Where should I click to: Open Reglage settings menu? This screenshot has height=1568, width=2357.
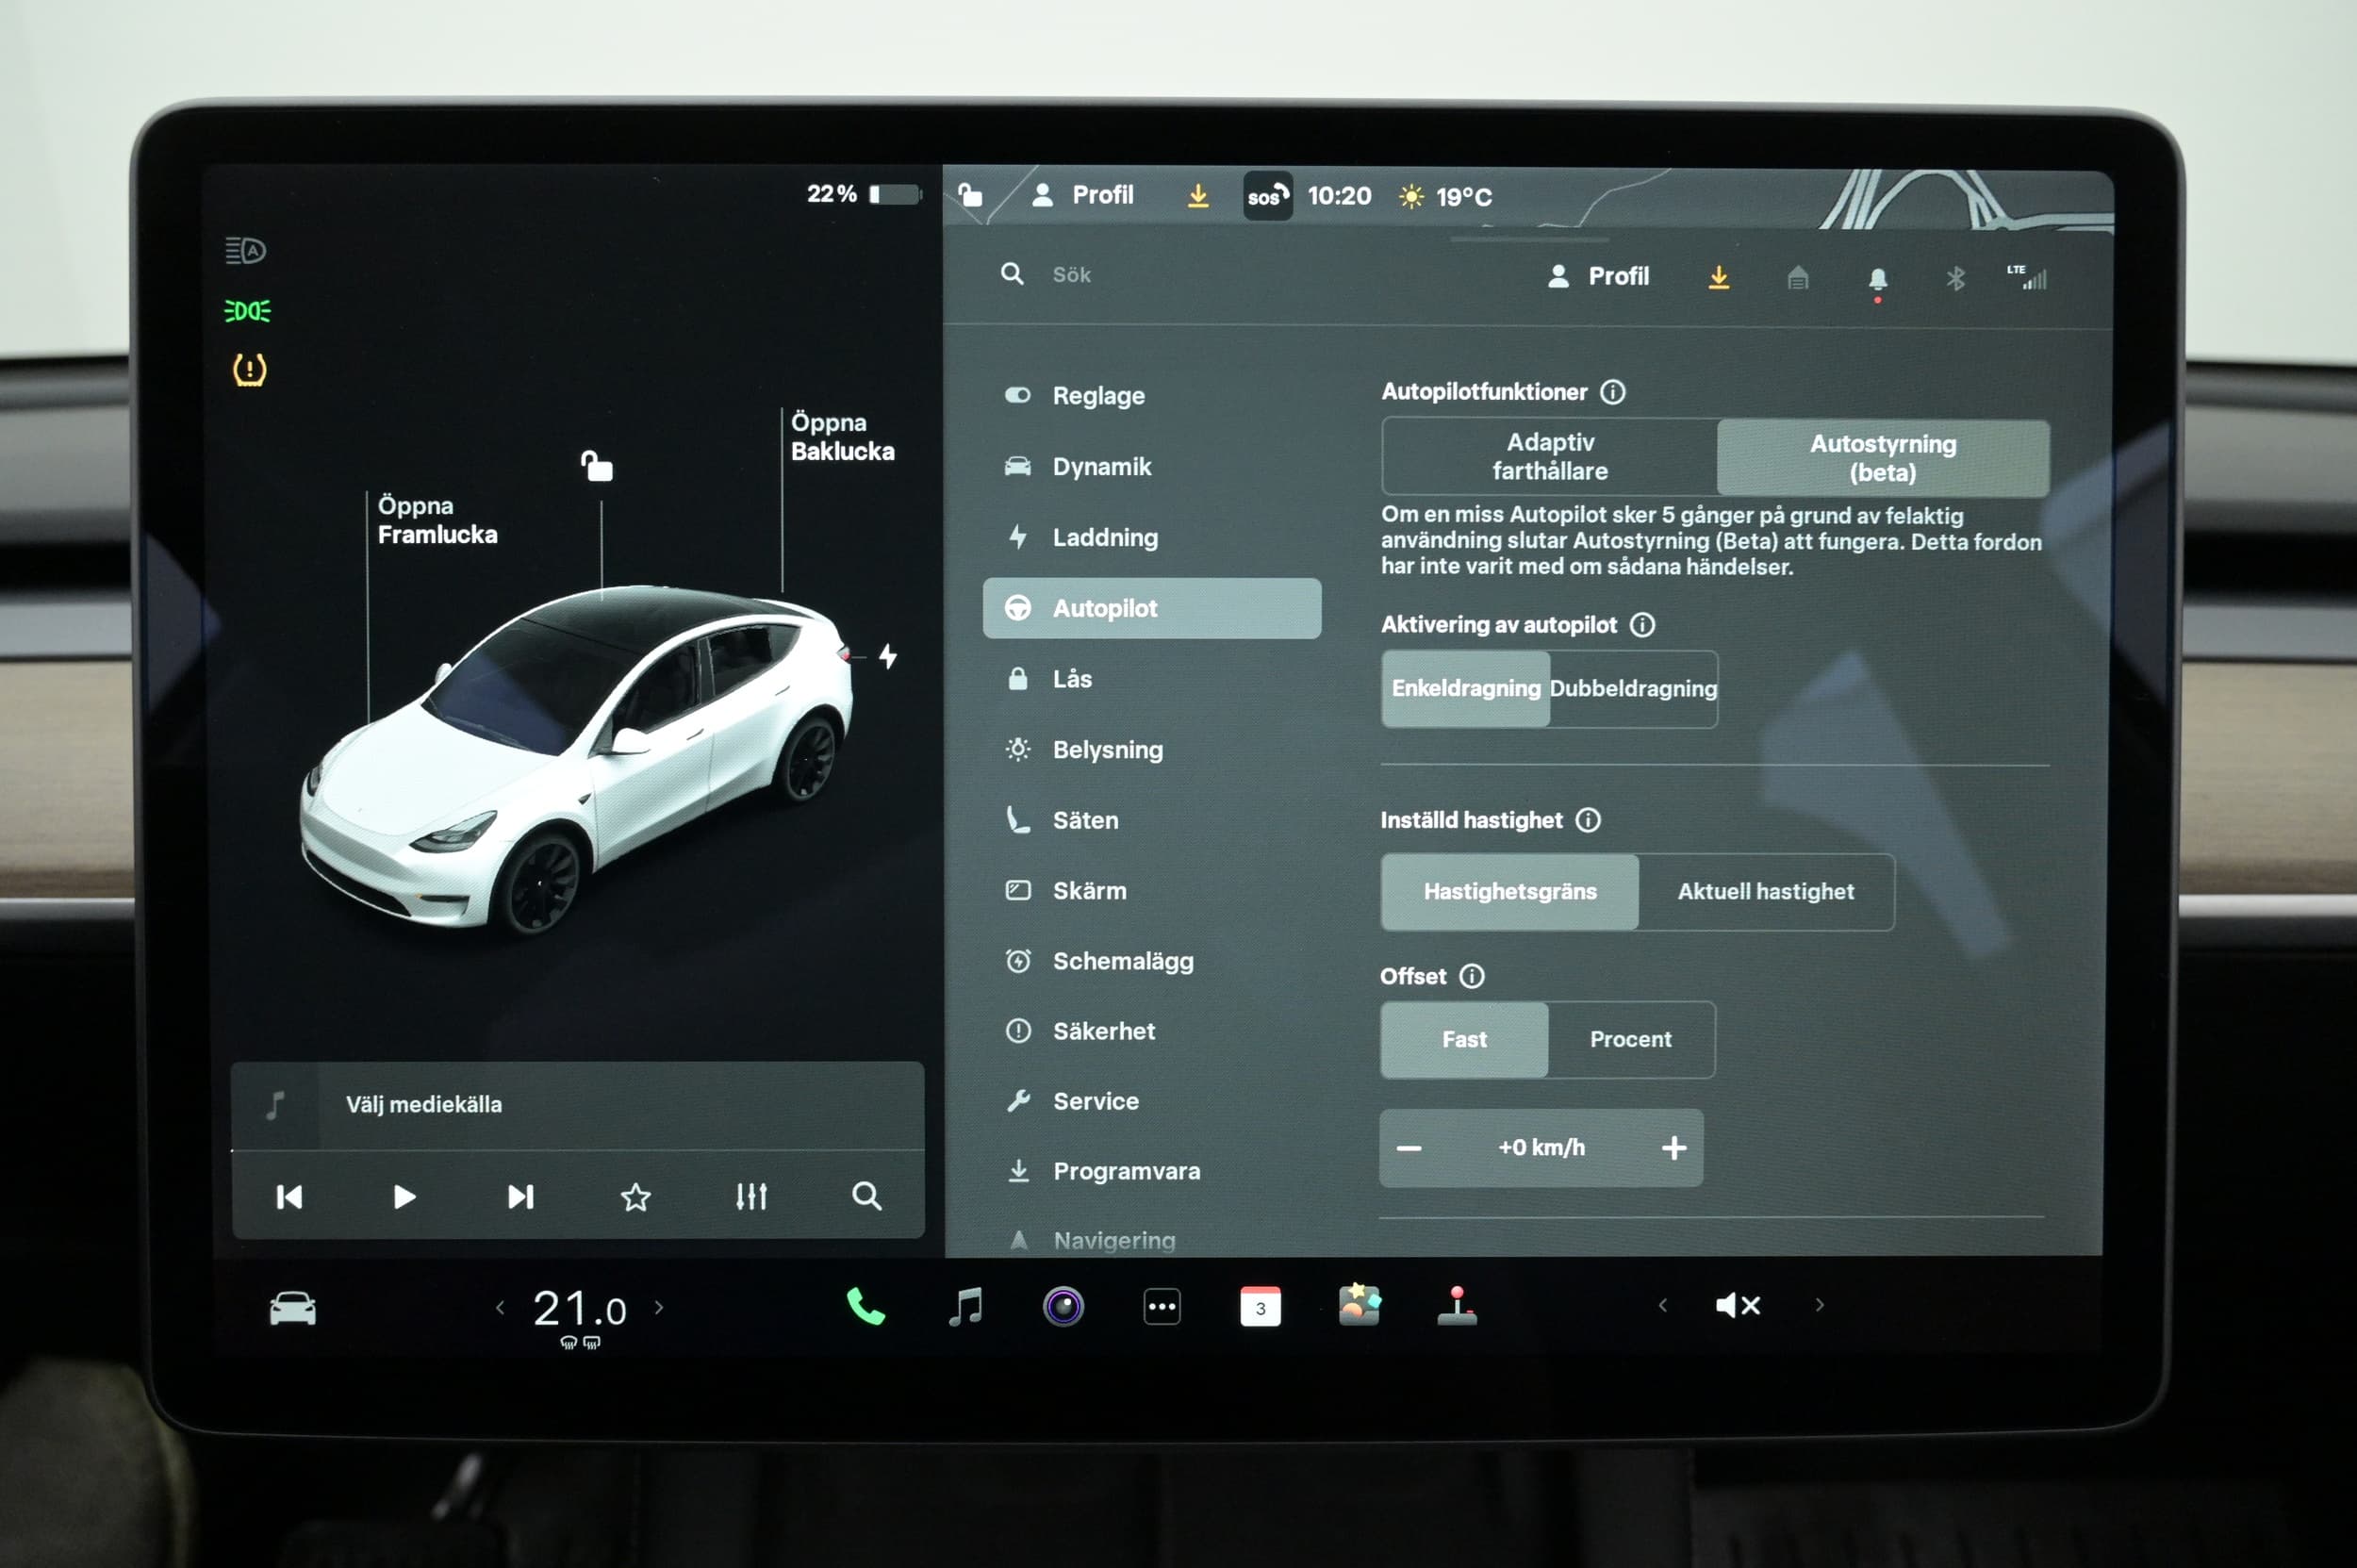pyautogui.click(x=1152, y=396)
